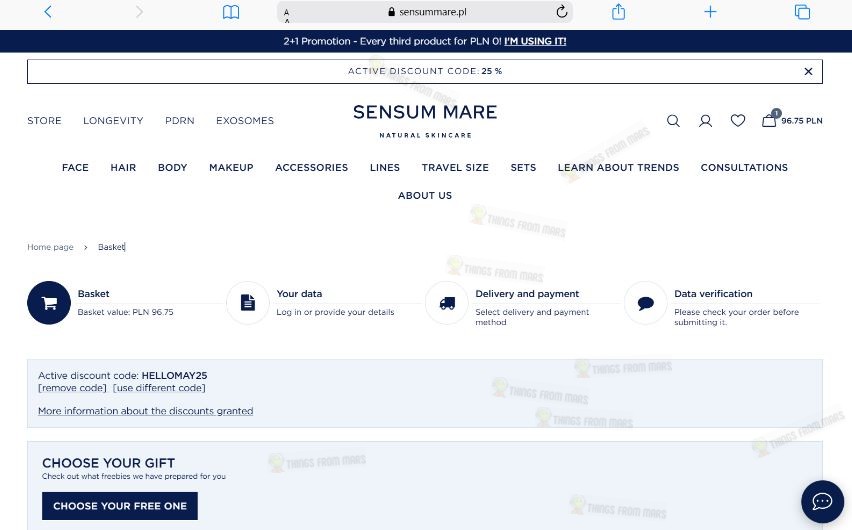Screen dimensions: 852x530
Task: Open the ACCESSORIES category
Action: pyautogui.click(x=311, y=167)
